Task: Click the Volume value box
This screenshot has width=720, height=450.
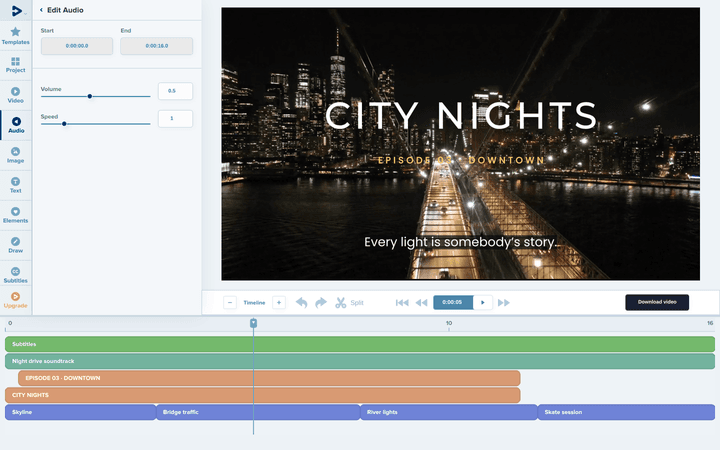Action: click(175, 91)
